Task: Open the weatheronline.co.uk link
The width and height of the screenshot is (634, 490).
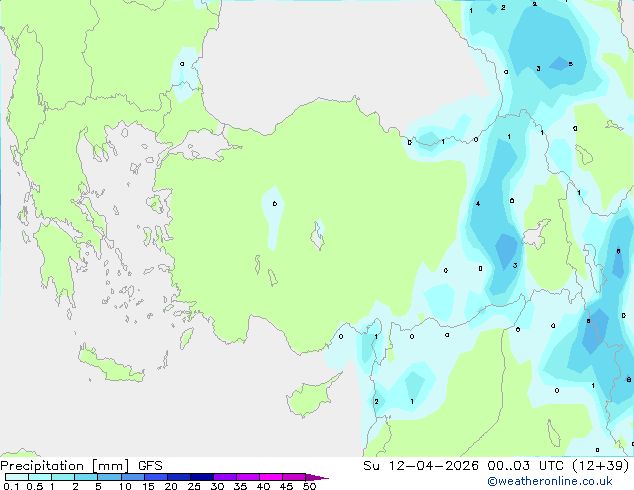Action: (x=550, y=481)
